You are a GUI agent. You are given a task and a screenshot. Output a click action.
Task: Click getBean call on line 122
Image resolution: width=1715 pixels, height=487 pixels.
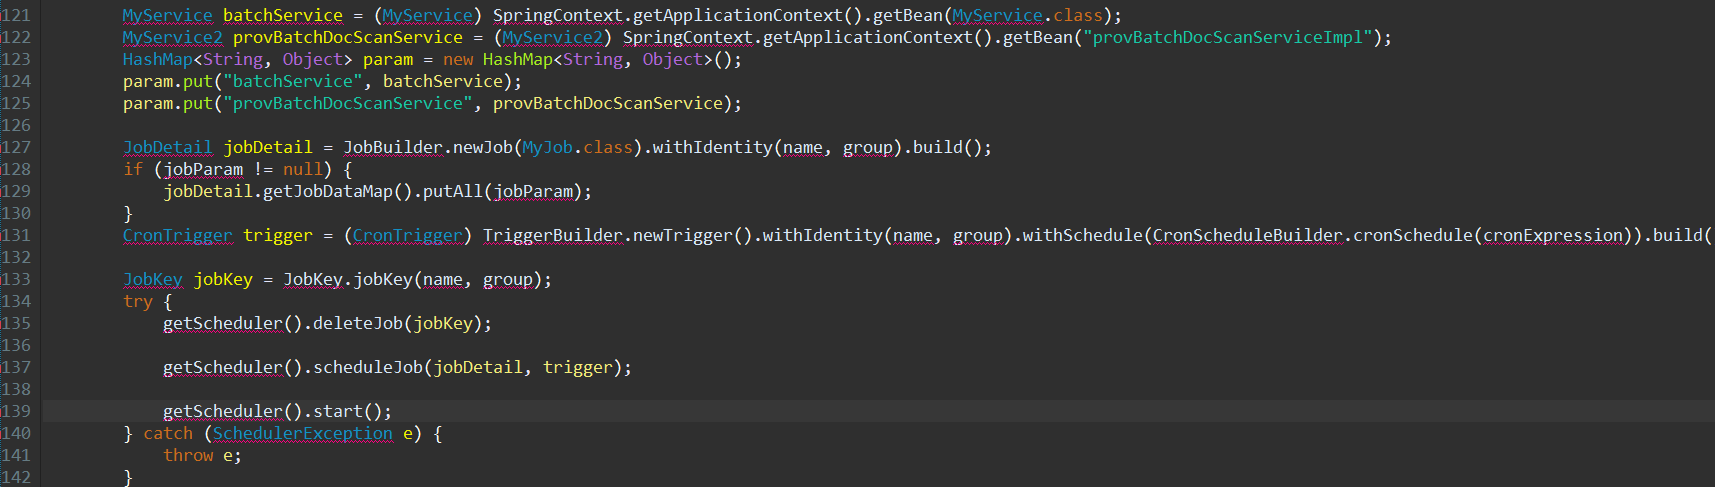point(1038,37)
